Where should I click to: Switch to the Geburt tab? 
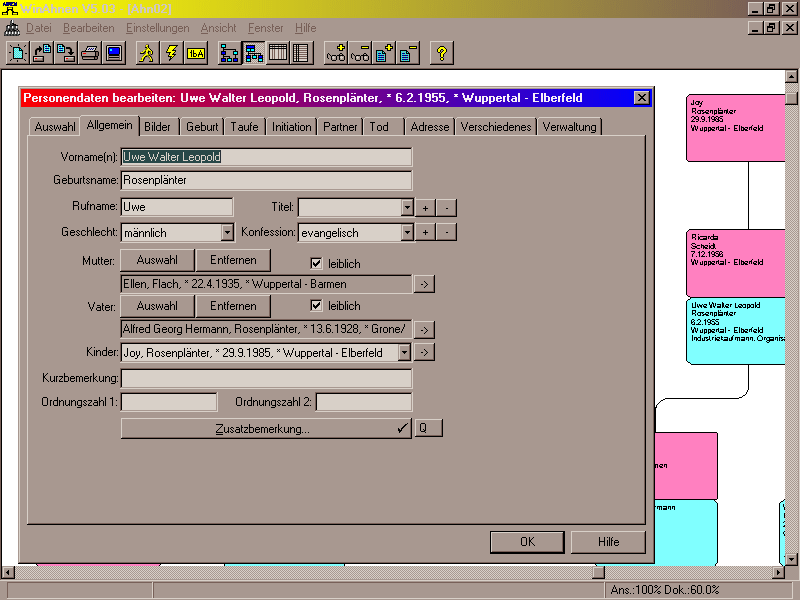tap(202, 127)
